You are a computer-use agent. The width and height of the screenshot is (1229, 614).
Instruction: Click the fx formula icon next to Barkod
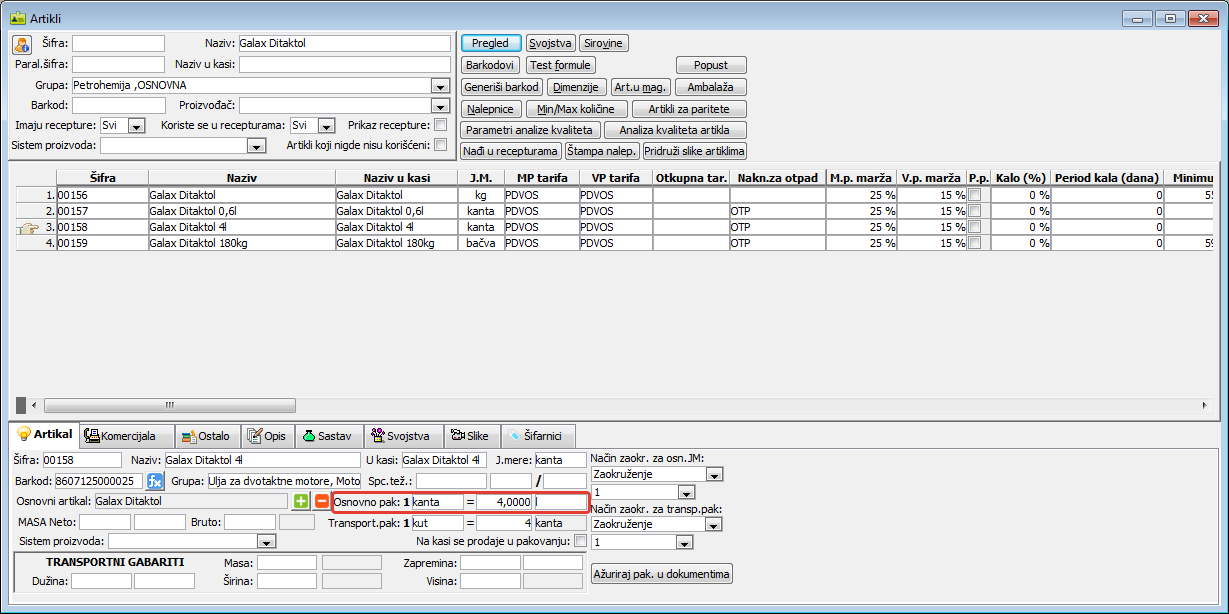tap(155, 481)
